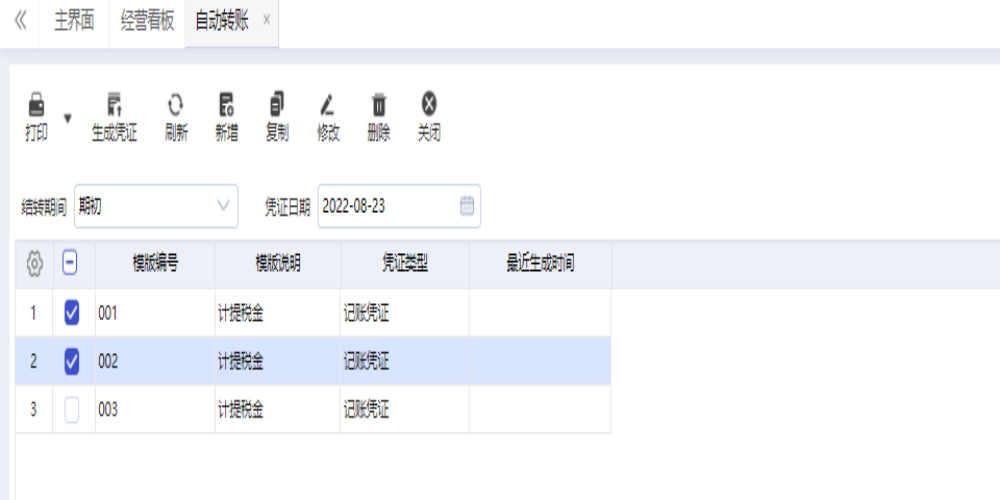Image resolution: width=1000 pixels, height=500 pixels.
Task: Open the table column settings gear icon
Action: [34, 264]
